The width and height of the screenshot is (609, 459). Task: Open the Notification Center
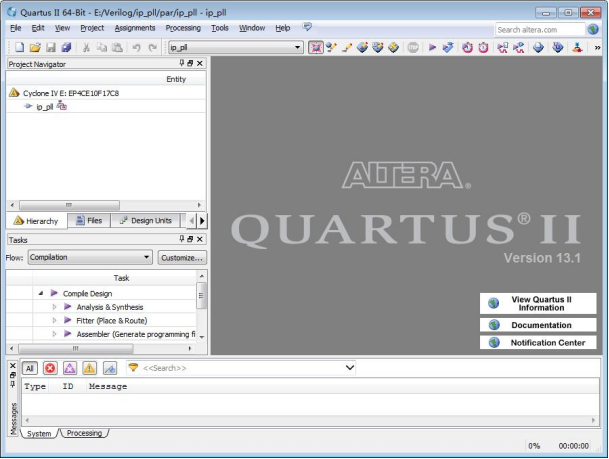538,343
